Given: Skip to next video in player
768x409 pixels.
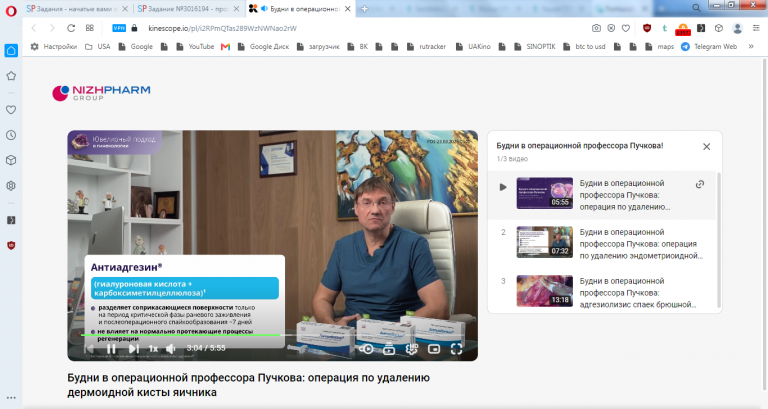Looking at the screenshot, I should click(x=133, y=349).
